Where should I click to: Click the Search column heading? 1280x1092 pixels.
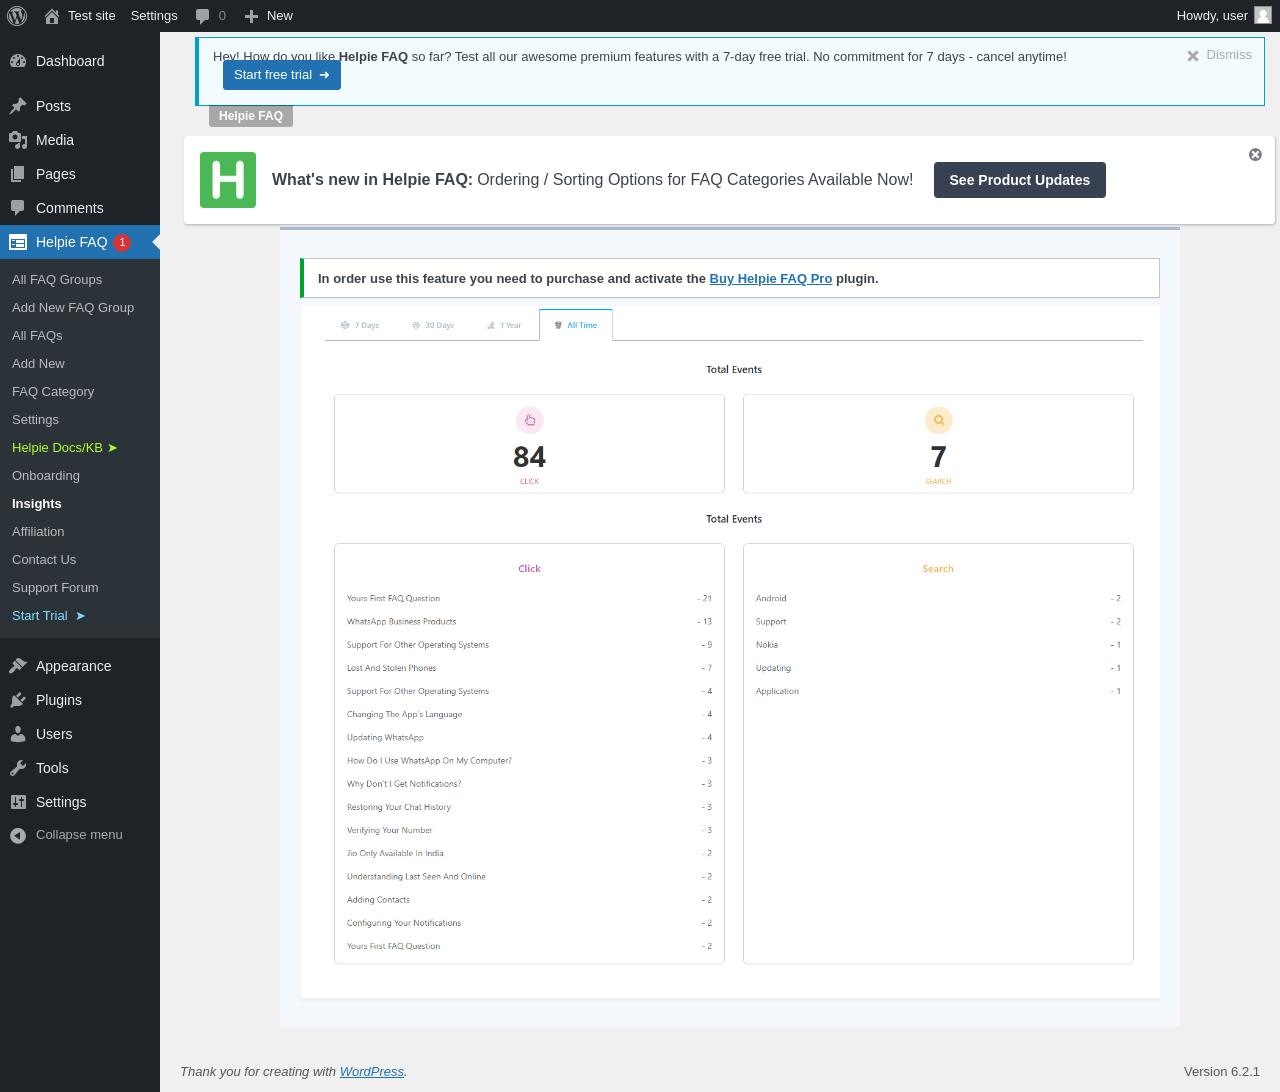(x=938, y=569)
